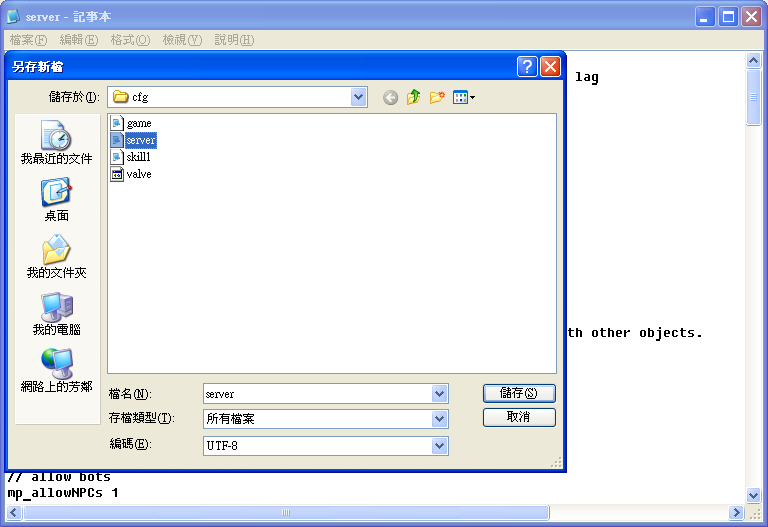
Task: Expand the cfg folder location dropdown
Action: 359,97
